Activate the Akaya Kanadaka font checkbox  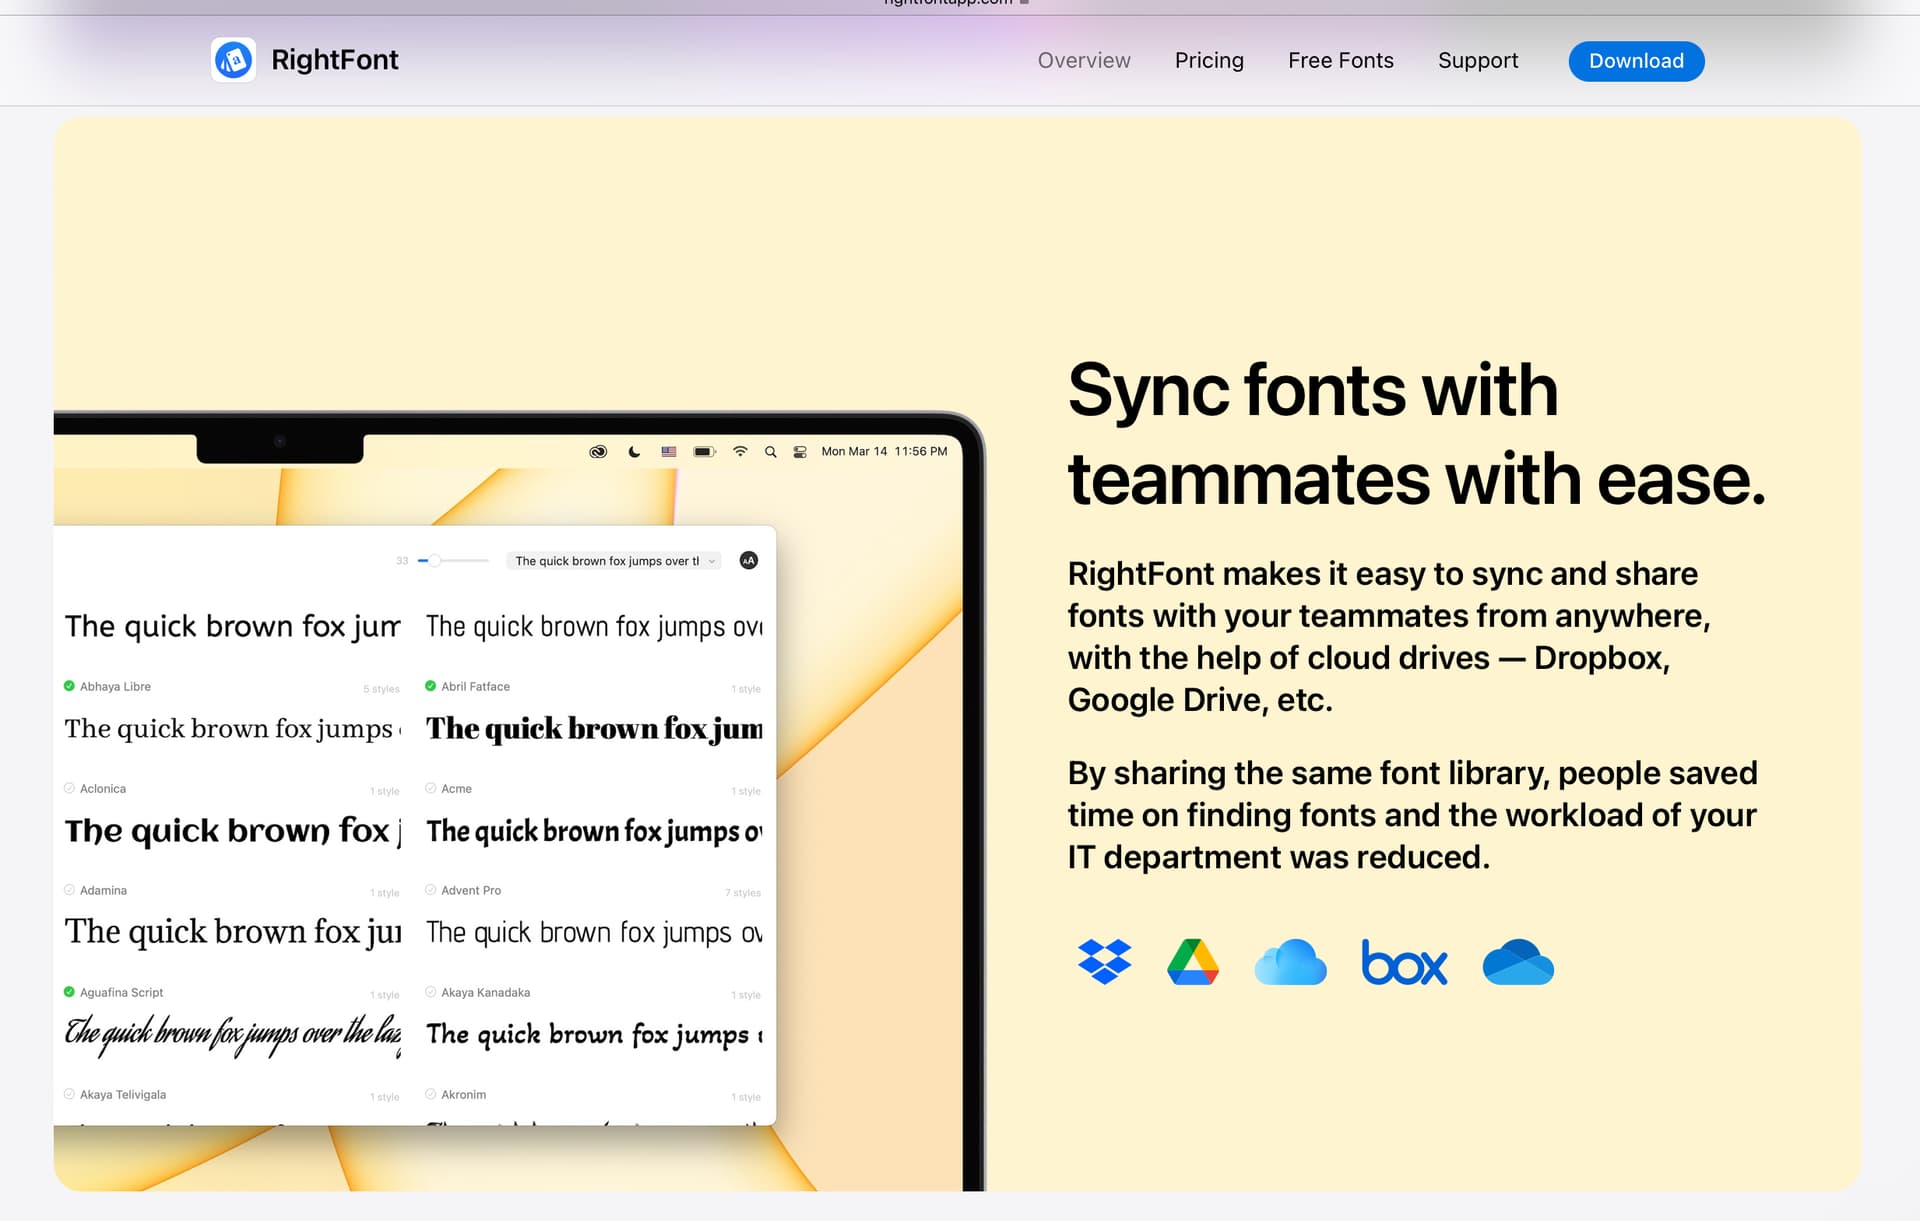pos(430,992)
